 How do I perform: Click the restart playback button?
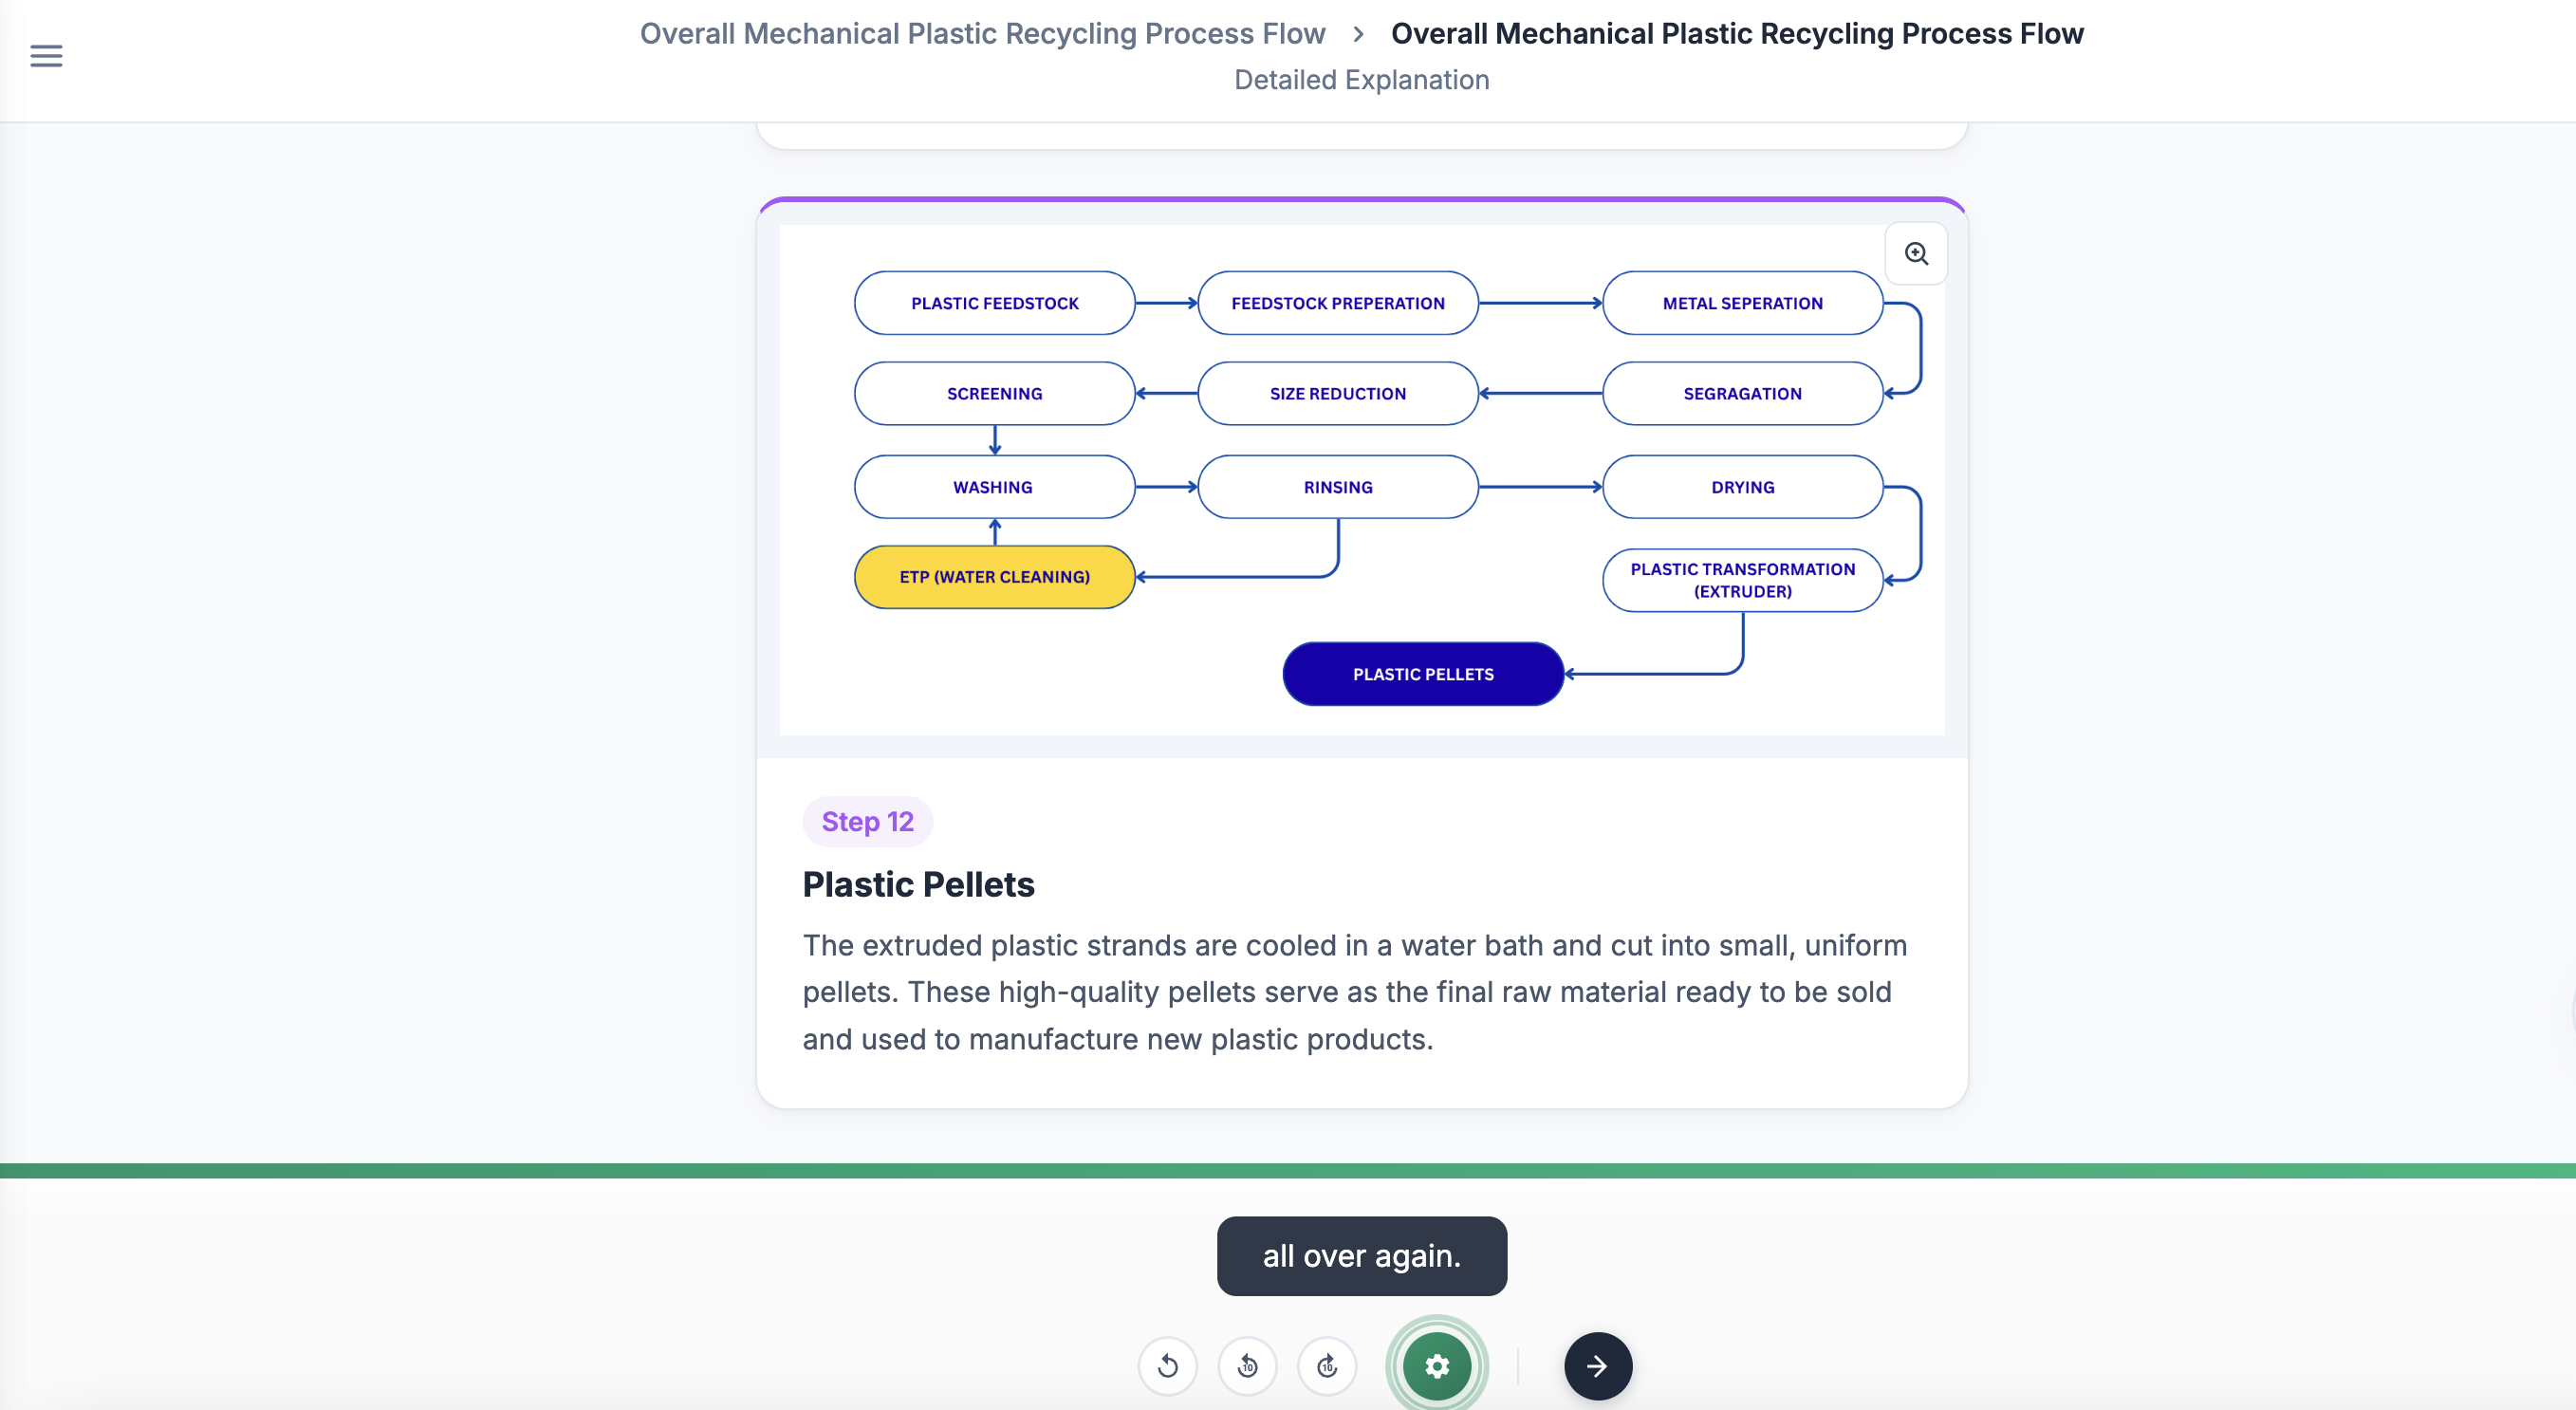(1167, 1365)
